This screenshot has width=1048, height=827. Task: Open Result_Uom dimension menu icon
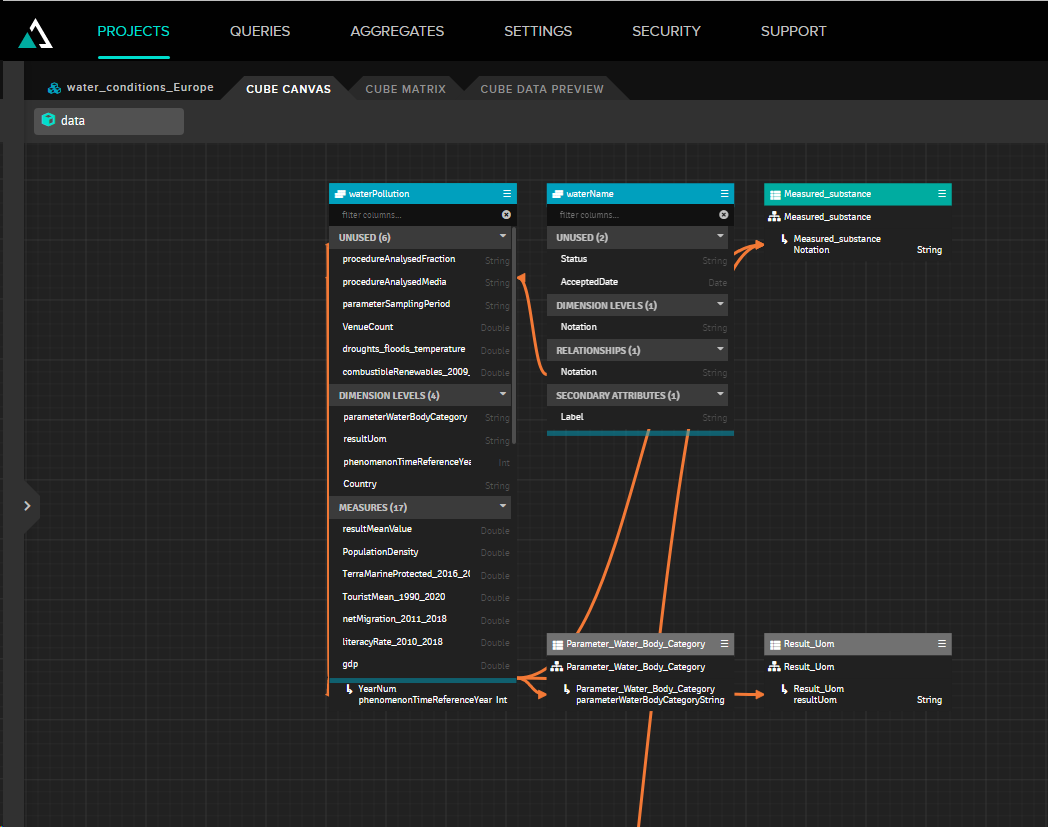click(942, 644)
